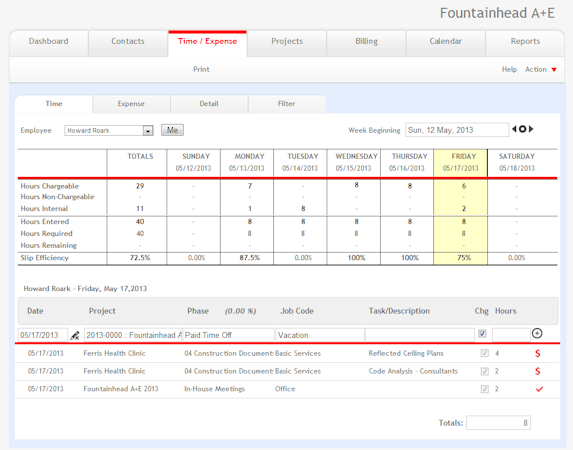The height and width of the screenshot is (450, 573).
Task: Click Friday slip efficiency 75%
Action: point(464,258)
